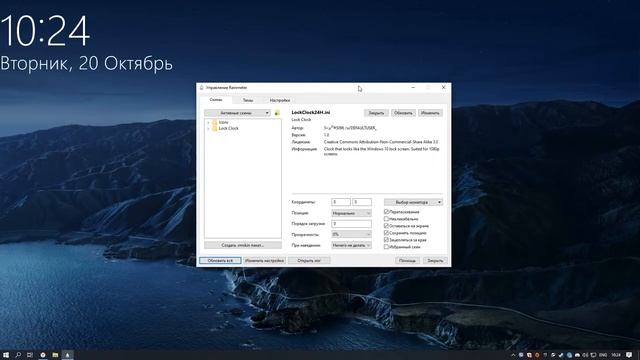Click the Порядок загрузки input field

click(351, 224)
